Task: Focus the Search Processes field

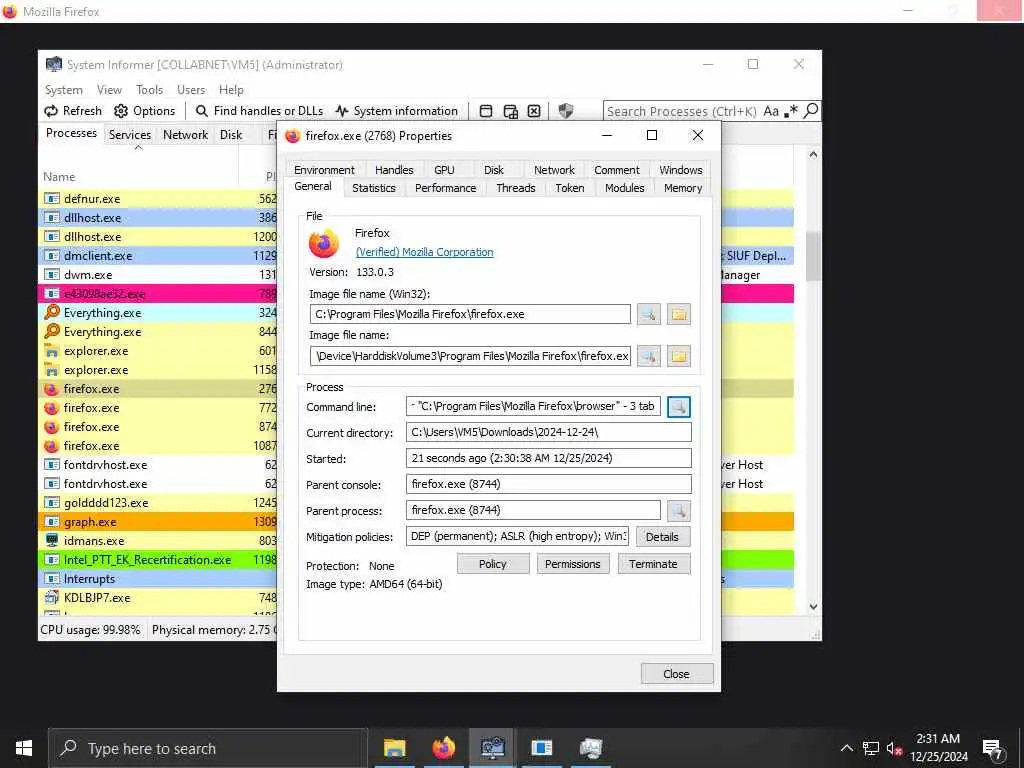Action: 682,111
